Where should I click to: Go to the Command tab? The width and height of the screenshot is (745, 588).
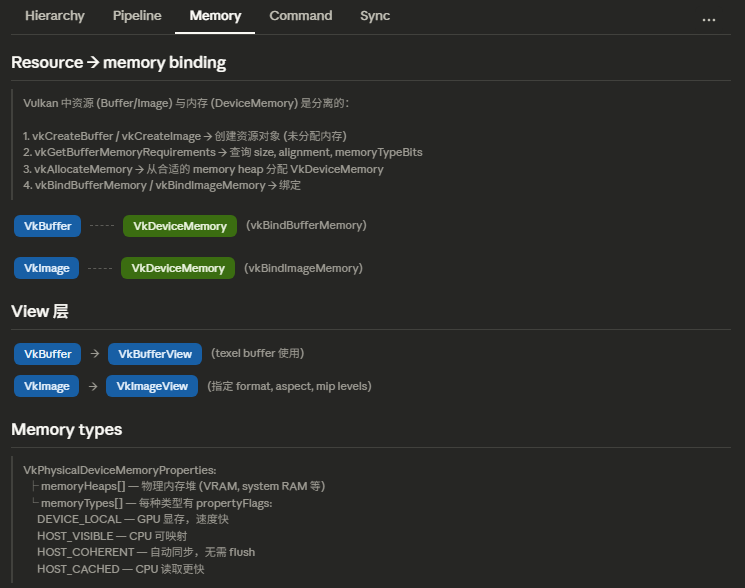coord(301,16)
